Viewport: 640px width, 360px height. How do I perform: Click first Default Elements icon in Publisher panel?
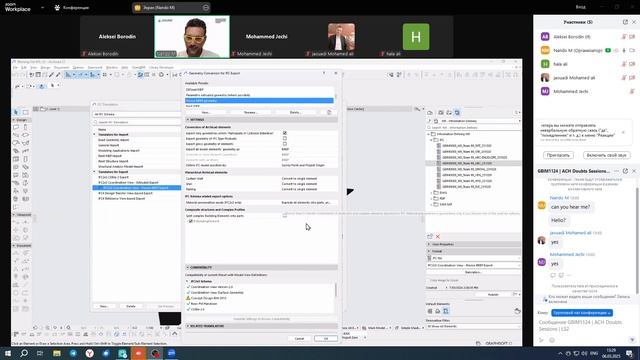430,311
